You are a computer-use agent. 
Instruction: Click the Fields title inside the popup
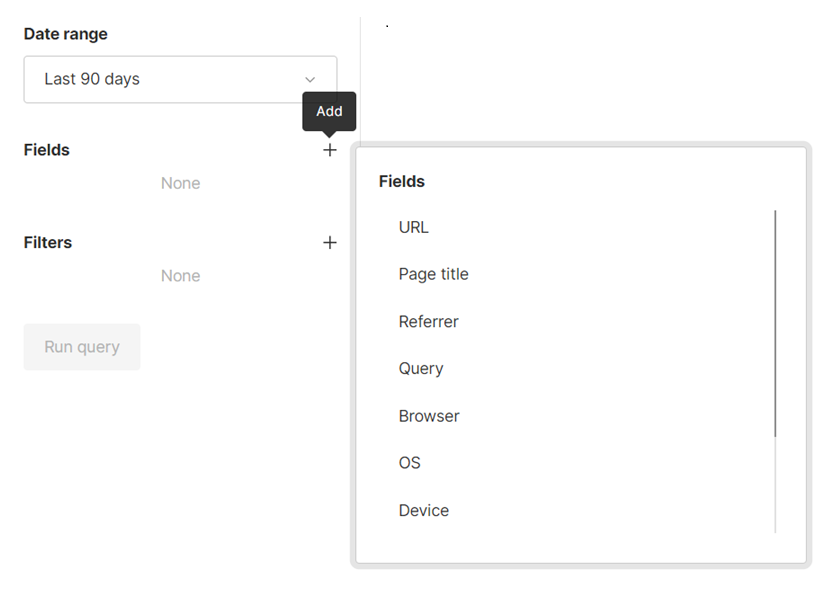[x=402, y=182]
